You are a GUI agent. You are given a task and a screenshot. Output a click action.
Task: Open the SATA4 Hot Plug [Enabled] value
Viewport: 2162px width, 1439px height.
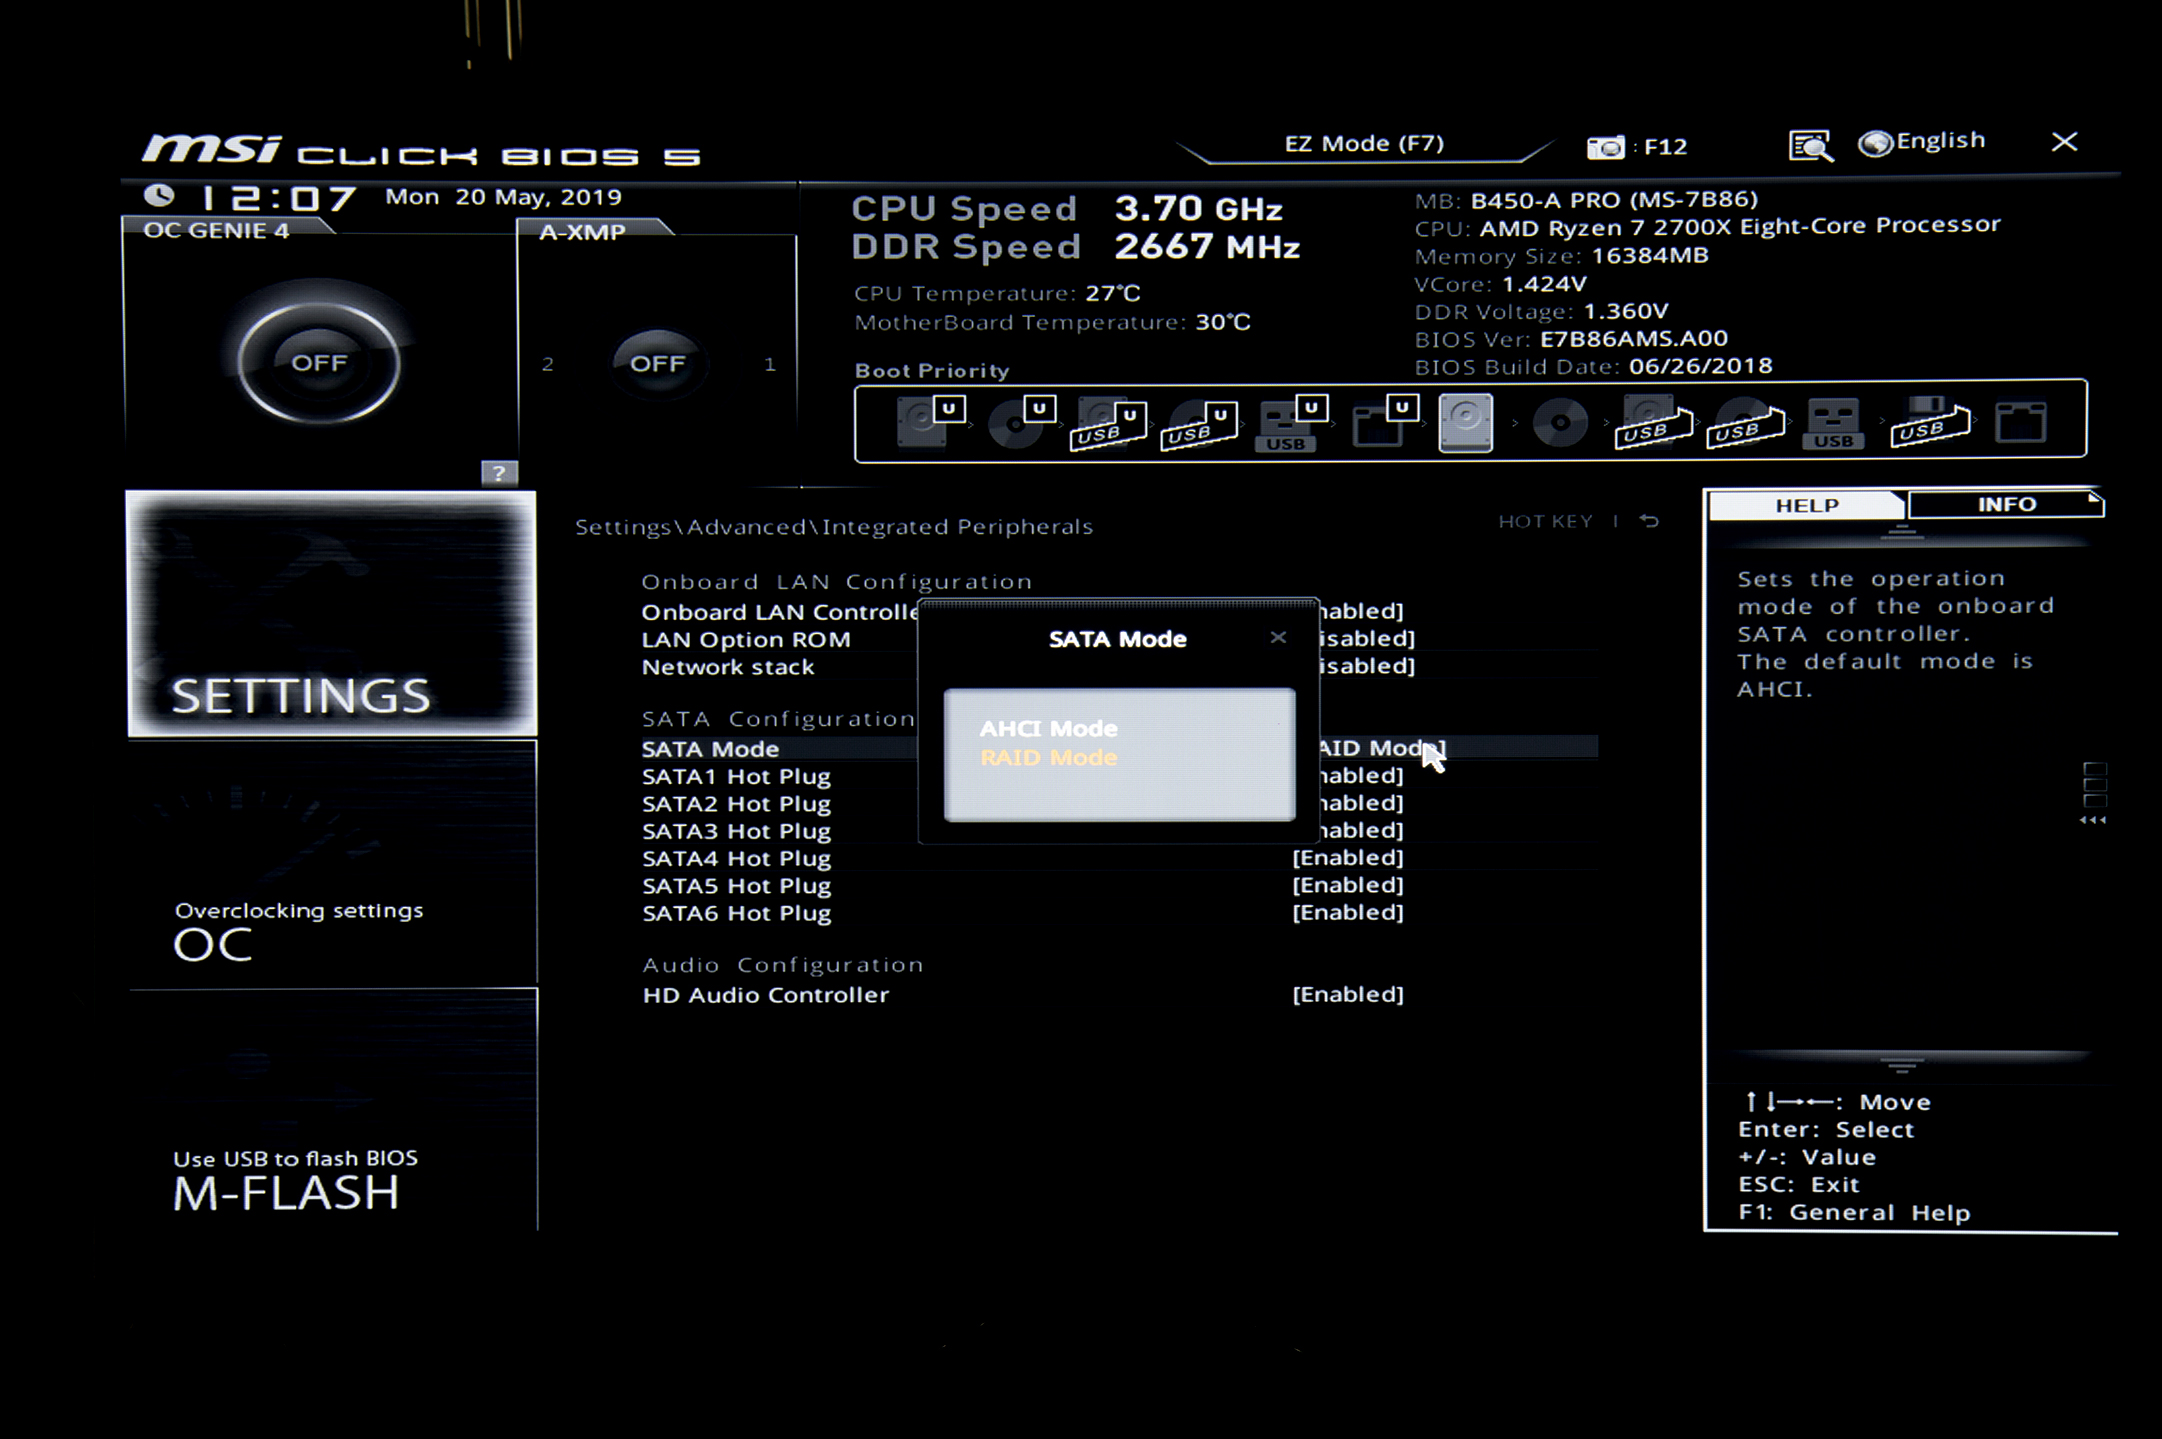1348,857
